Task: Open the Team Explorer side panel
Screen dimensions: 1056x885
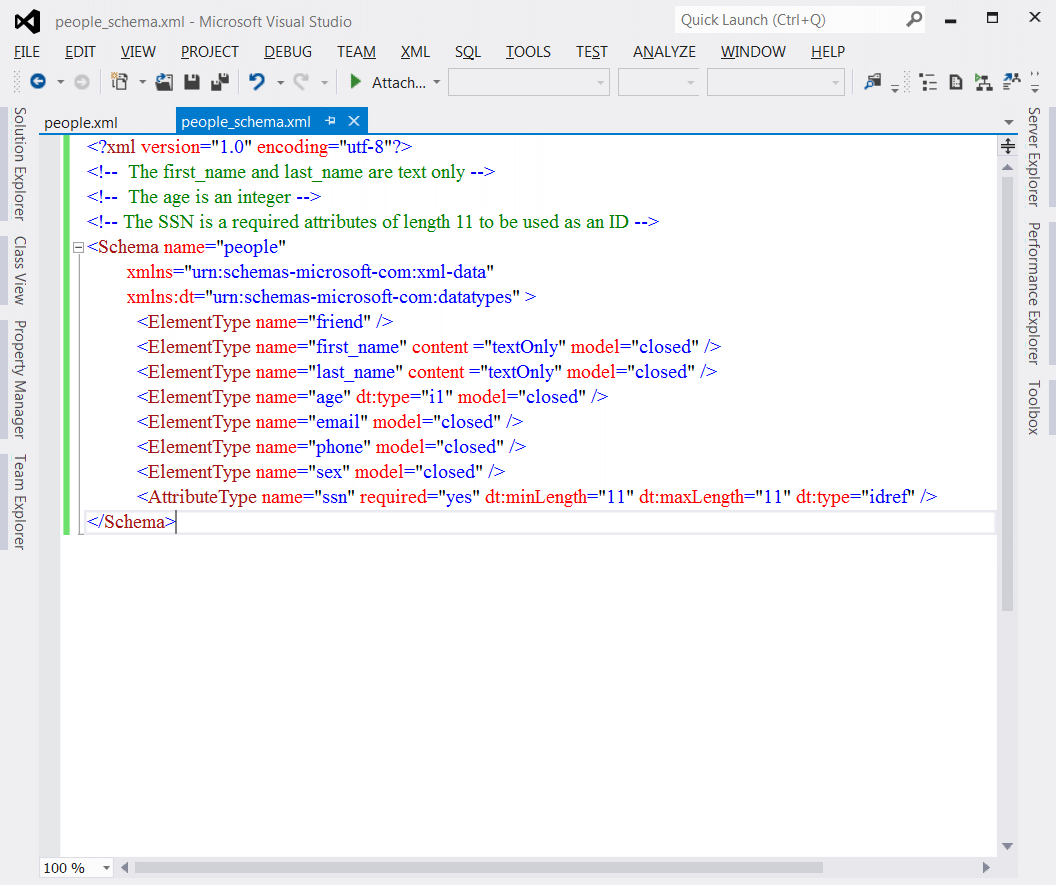Action: point(20,502)
